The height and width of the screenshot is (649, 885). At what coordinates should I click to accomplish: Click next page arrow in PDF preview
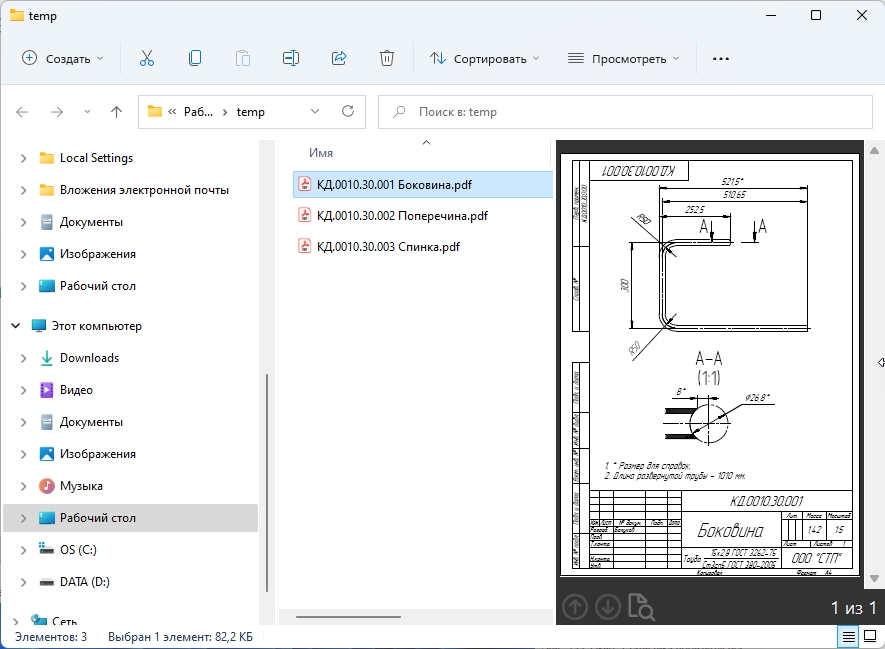608,607
